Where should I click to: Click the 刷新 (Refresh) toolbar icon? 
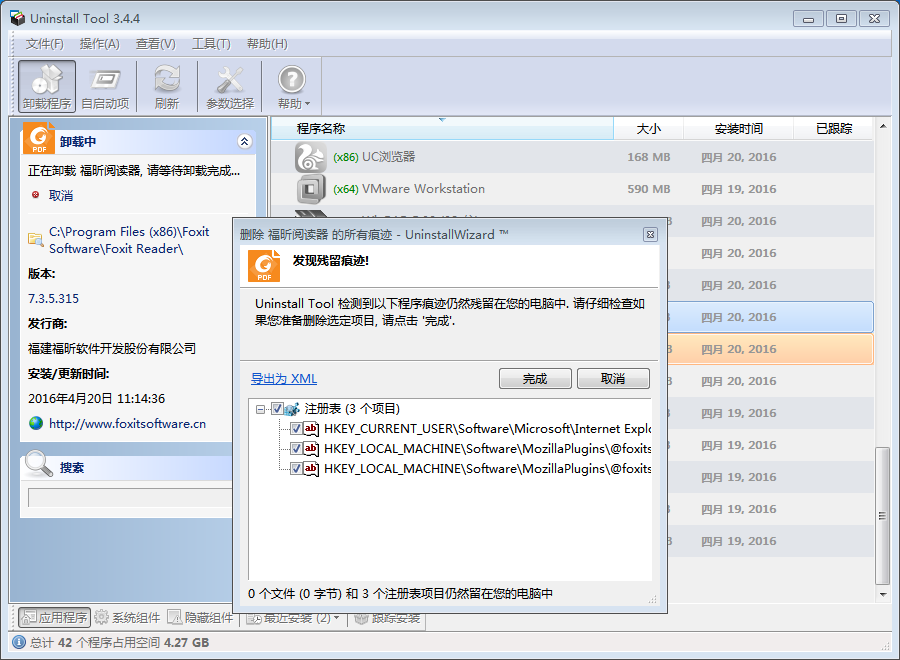click(167, 86)
